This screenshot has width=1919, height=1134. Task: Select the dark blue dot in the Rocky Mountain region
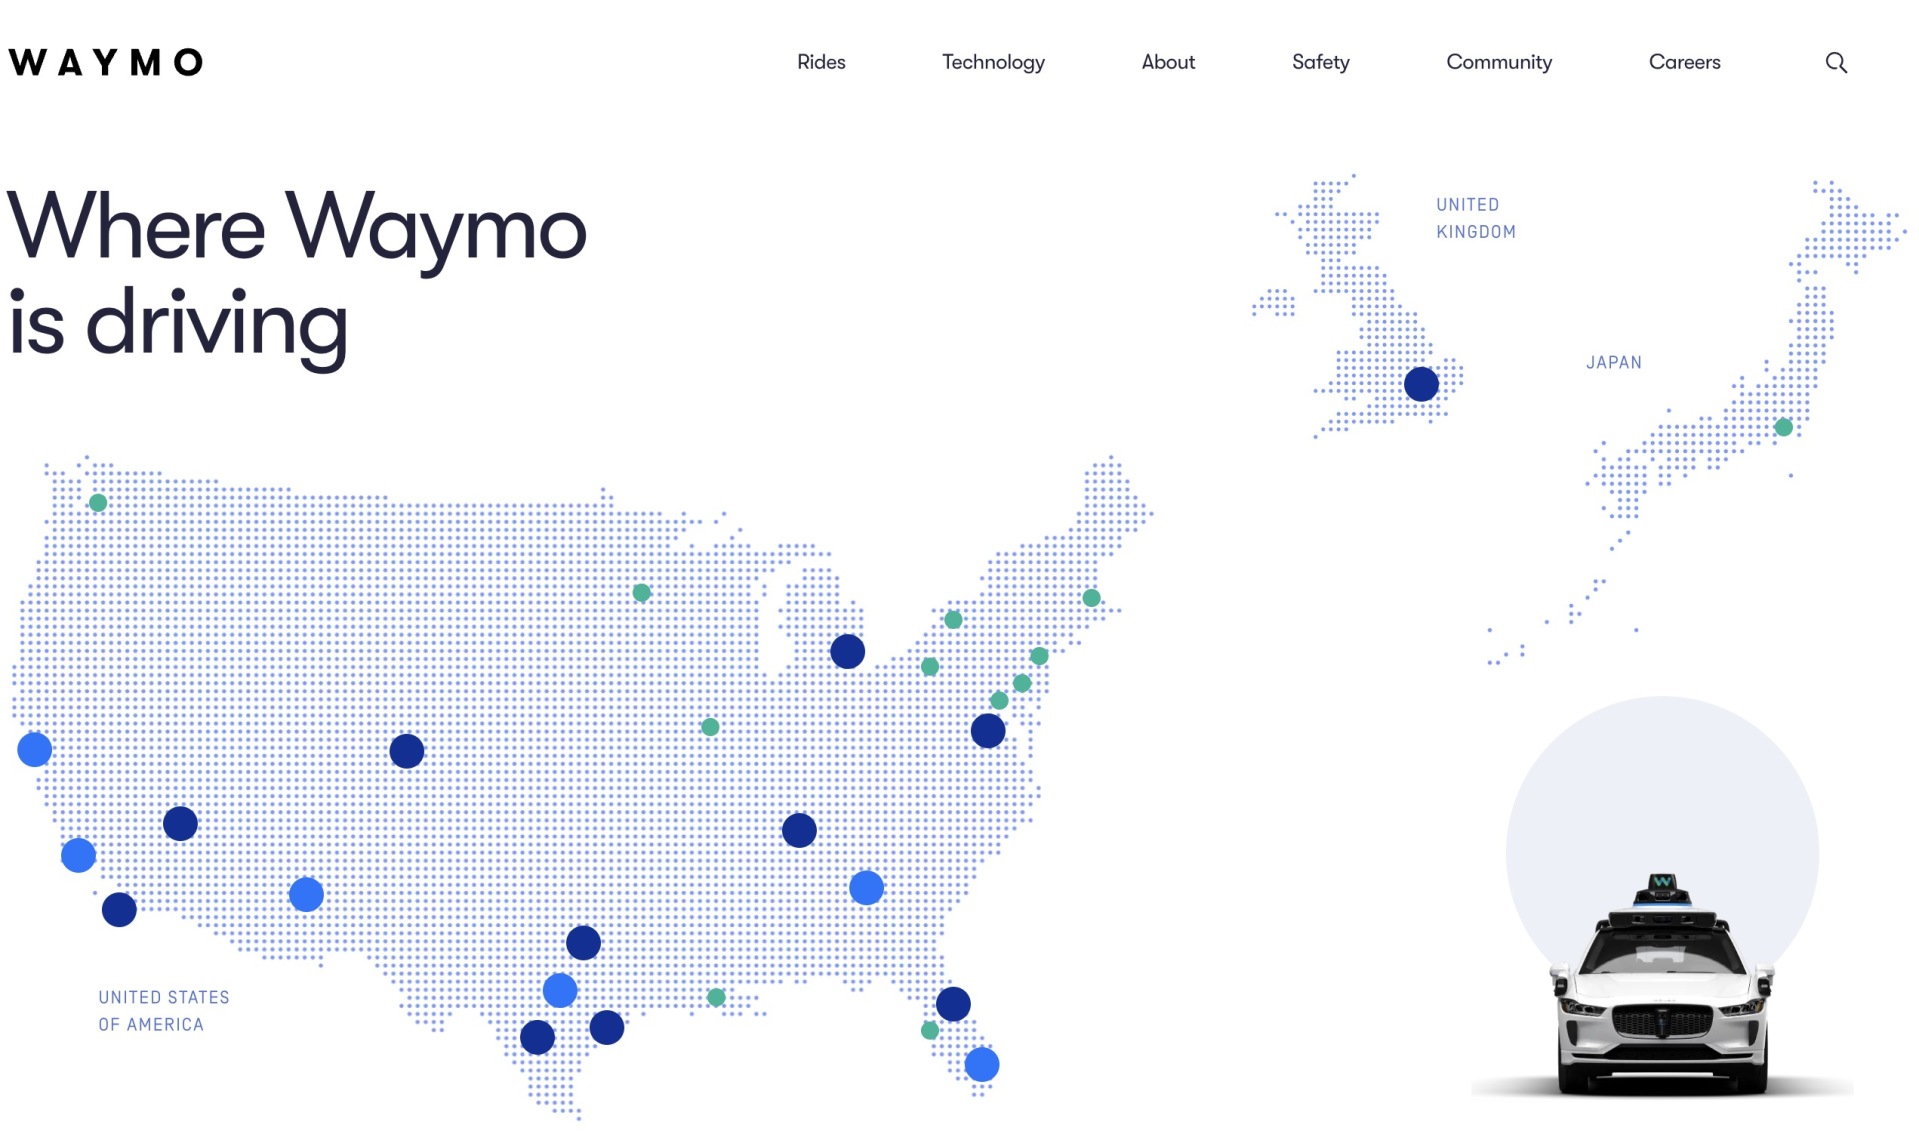coord(406,751)
